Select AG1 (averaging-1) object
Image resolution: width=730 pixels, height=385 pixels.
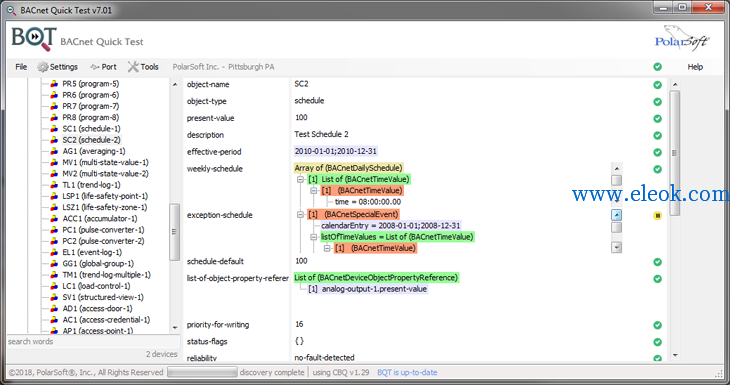point(94,151)
